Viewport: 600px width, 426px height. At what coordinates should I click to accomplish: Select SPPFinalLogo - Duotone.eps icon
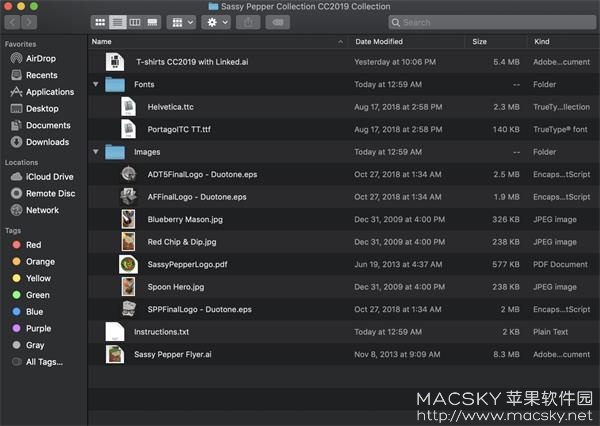point(129,309)
